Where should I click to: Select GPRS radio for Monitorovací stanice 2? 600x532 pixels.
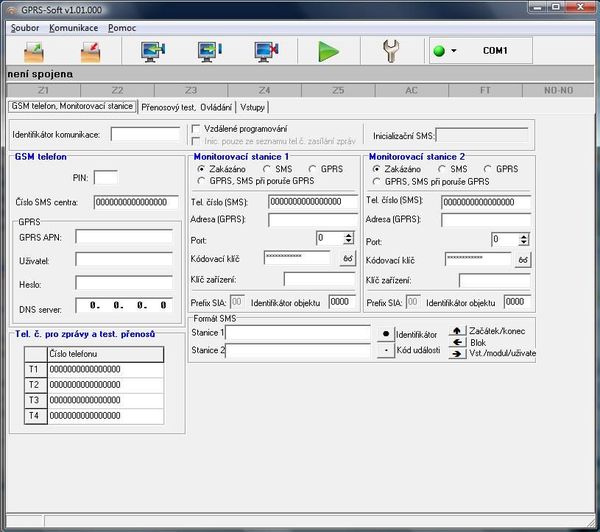tap(487, 169)
